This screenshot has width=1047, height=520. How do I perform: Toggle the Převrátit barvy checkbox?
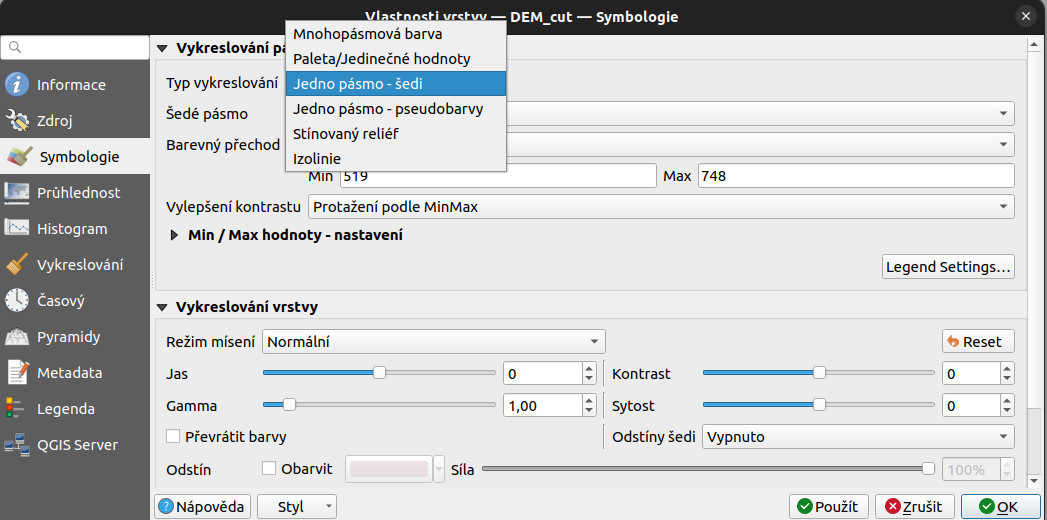(x=174, y=437)
